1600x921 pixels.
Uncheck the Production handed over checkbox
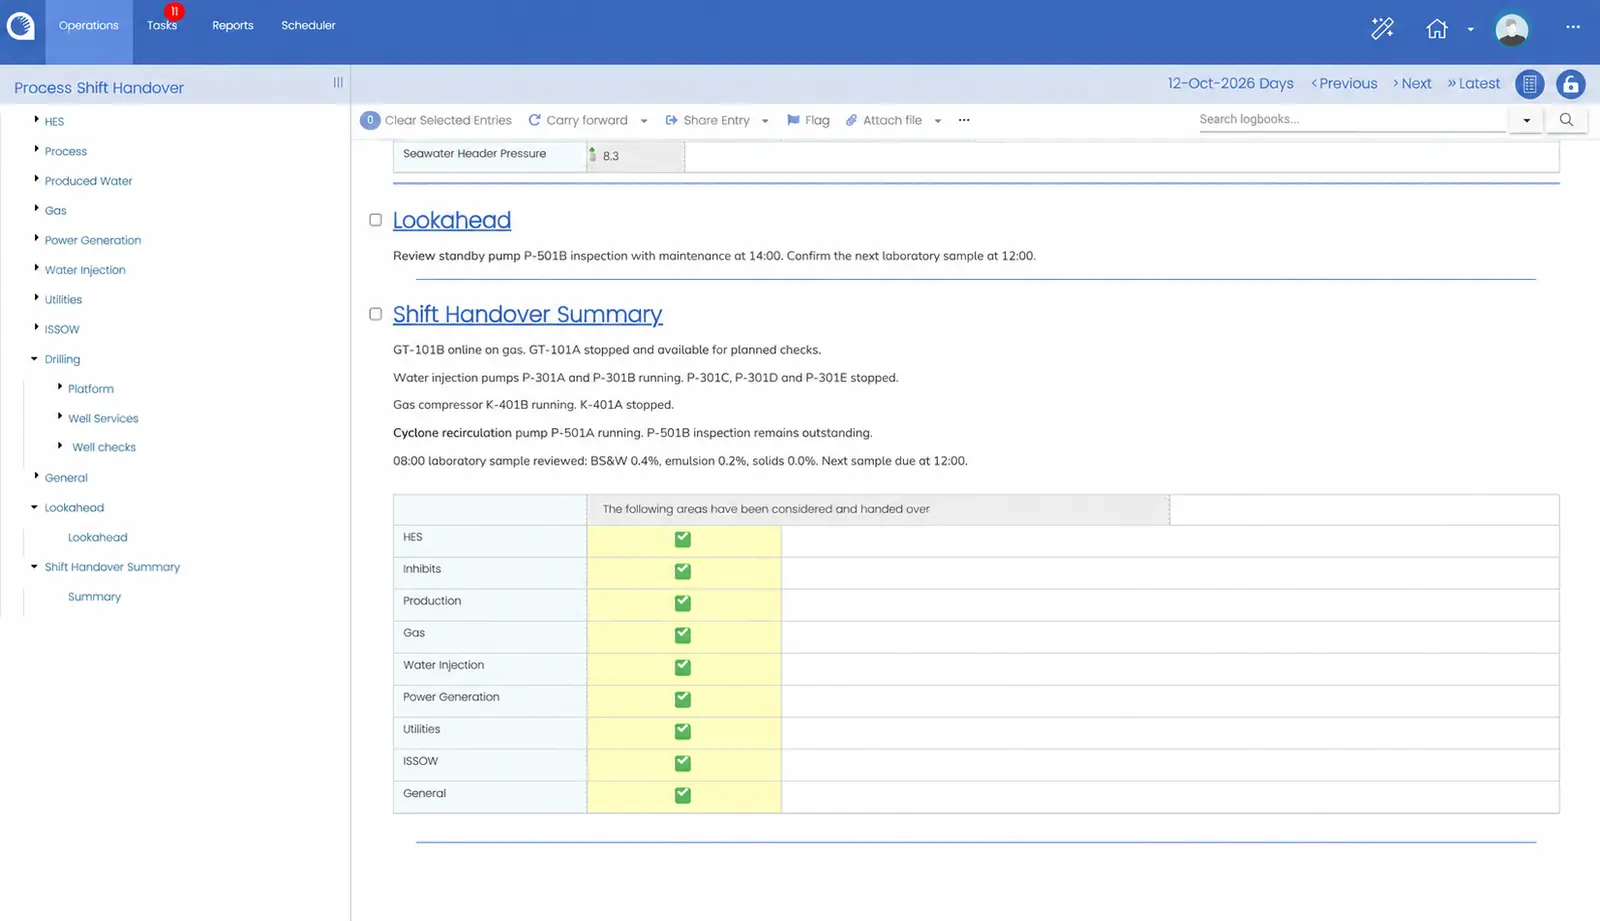[683, 603]
